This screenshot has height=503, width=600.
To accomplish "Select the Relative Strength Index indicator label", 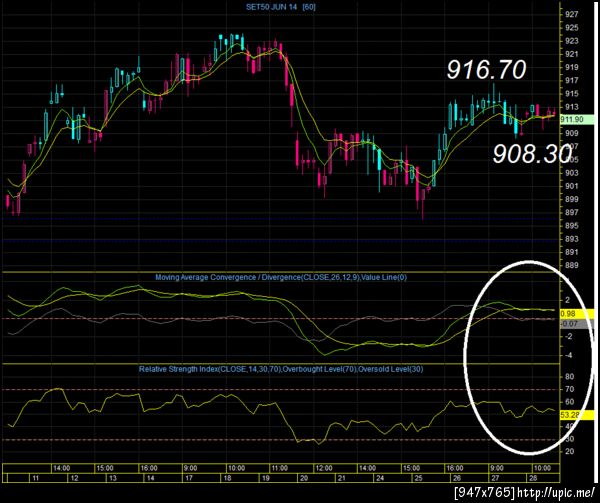I will [x=281, y=370].
